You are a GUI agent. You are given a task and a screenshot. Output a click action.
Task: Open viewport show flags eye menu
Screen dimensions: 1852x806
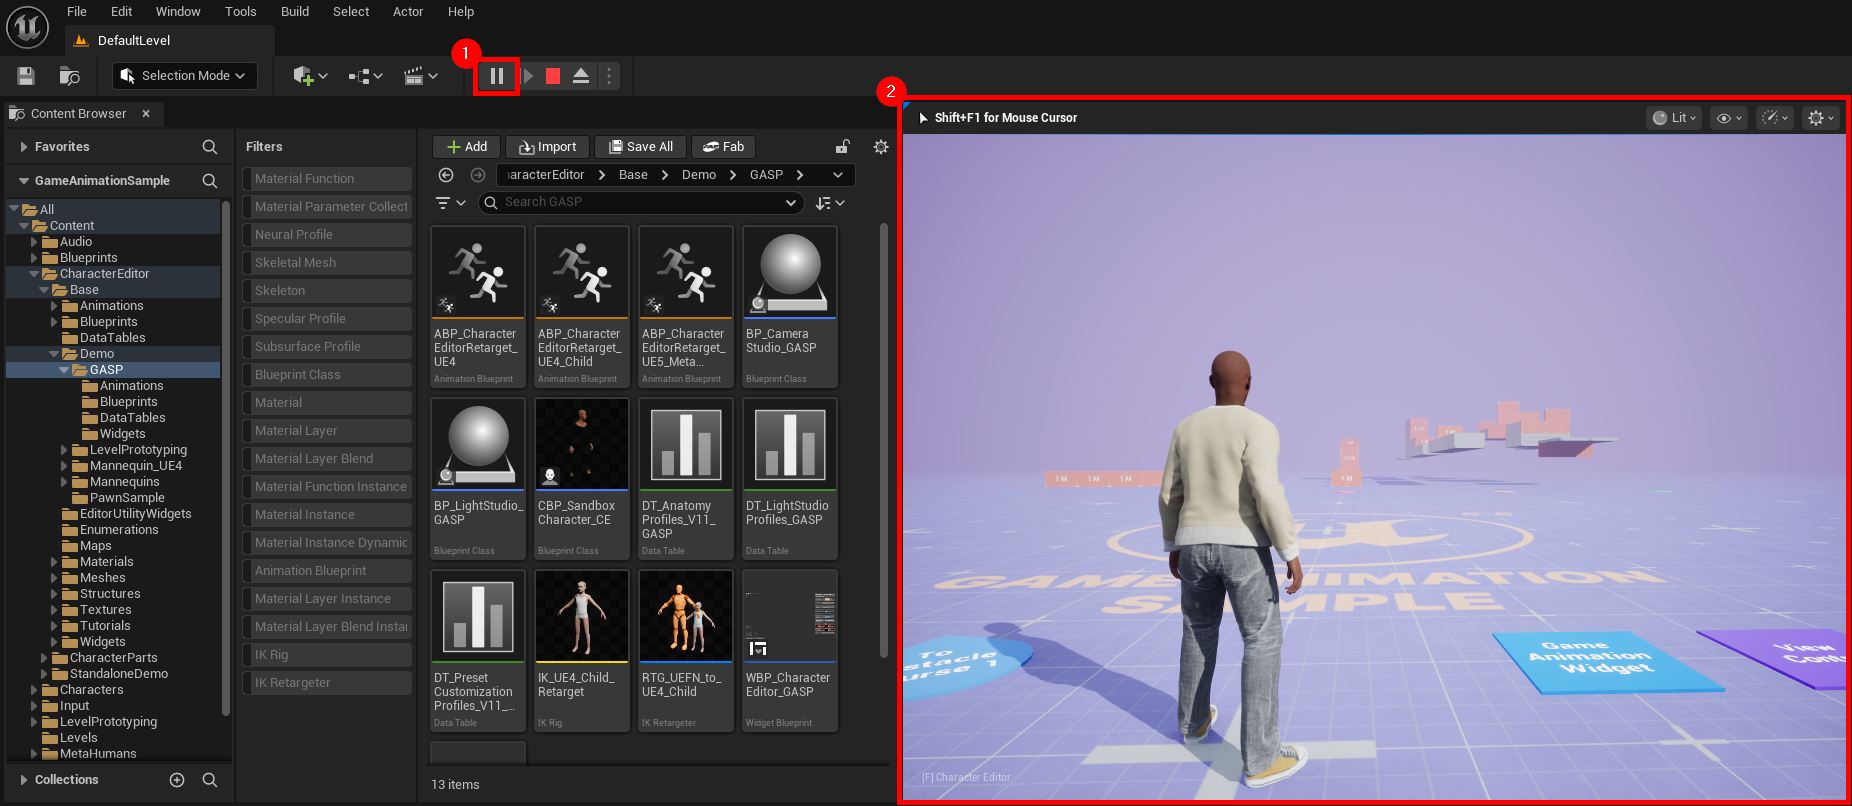click(1729, 118)
